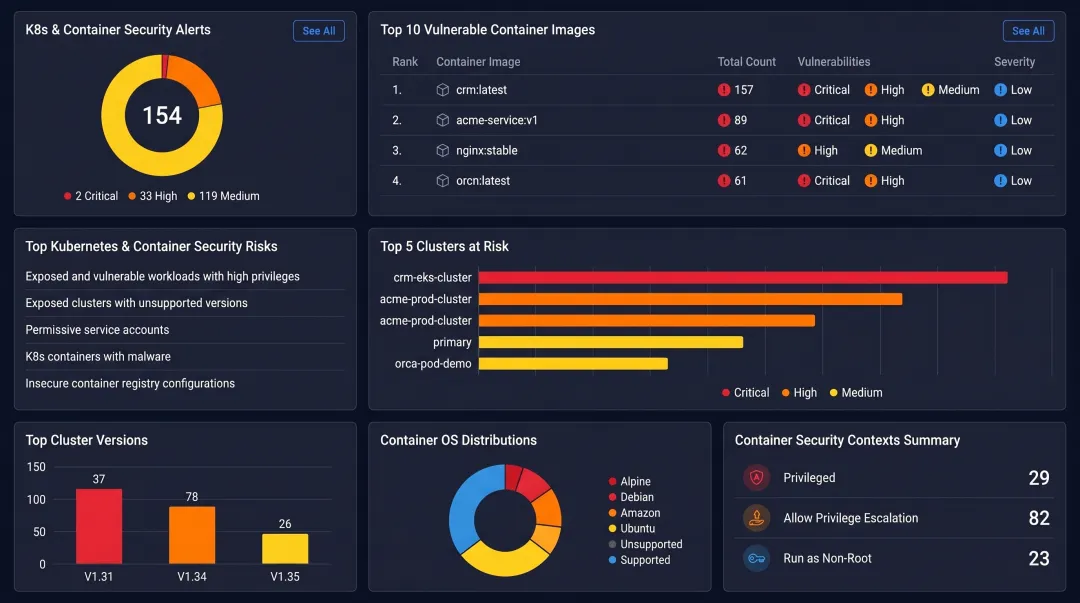Image resolution: width=1080 pixels, height=603 pixels.
Task: Toggle Debian in OS distribution legend
Action: (631, 498)
